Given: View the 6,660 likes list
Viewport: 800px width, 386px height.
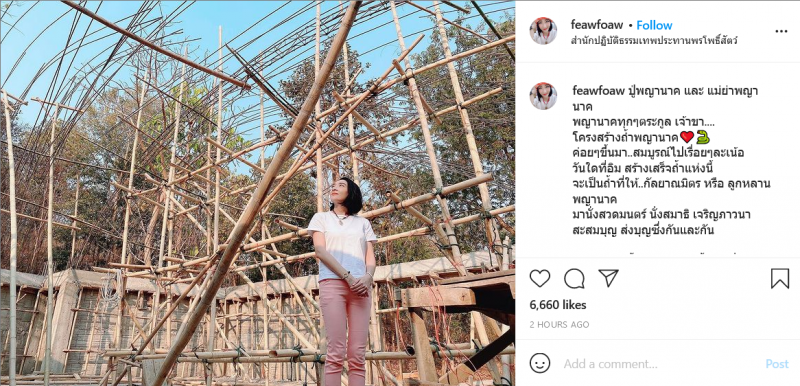Looking at the screenshot, I should point(558,305).
